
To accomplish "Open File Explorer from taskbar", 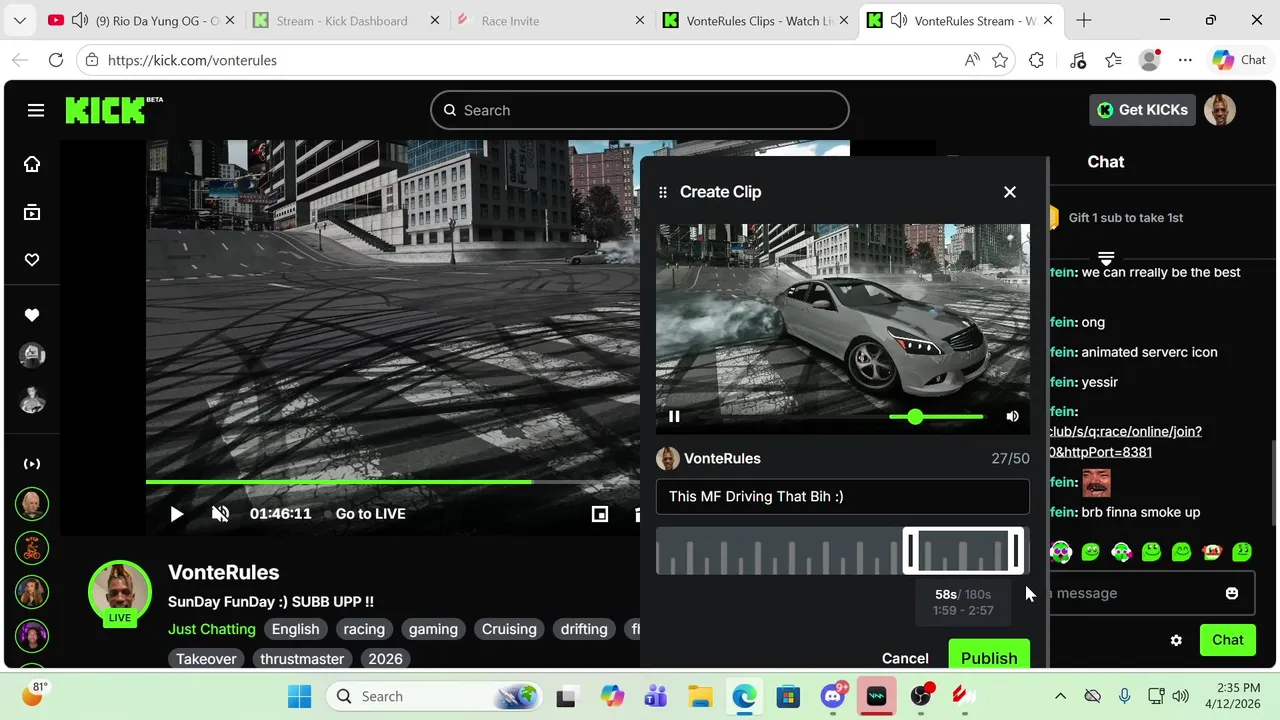I will coord(699,696).
